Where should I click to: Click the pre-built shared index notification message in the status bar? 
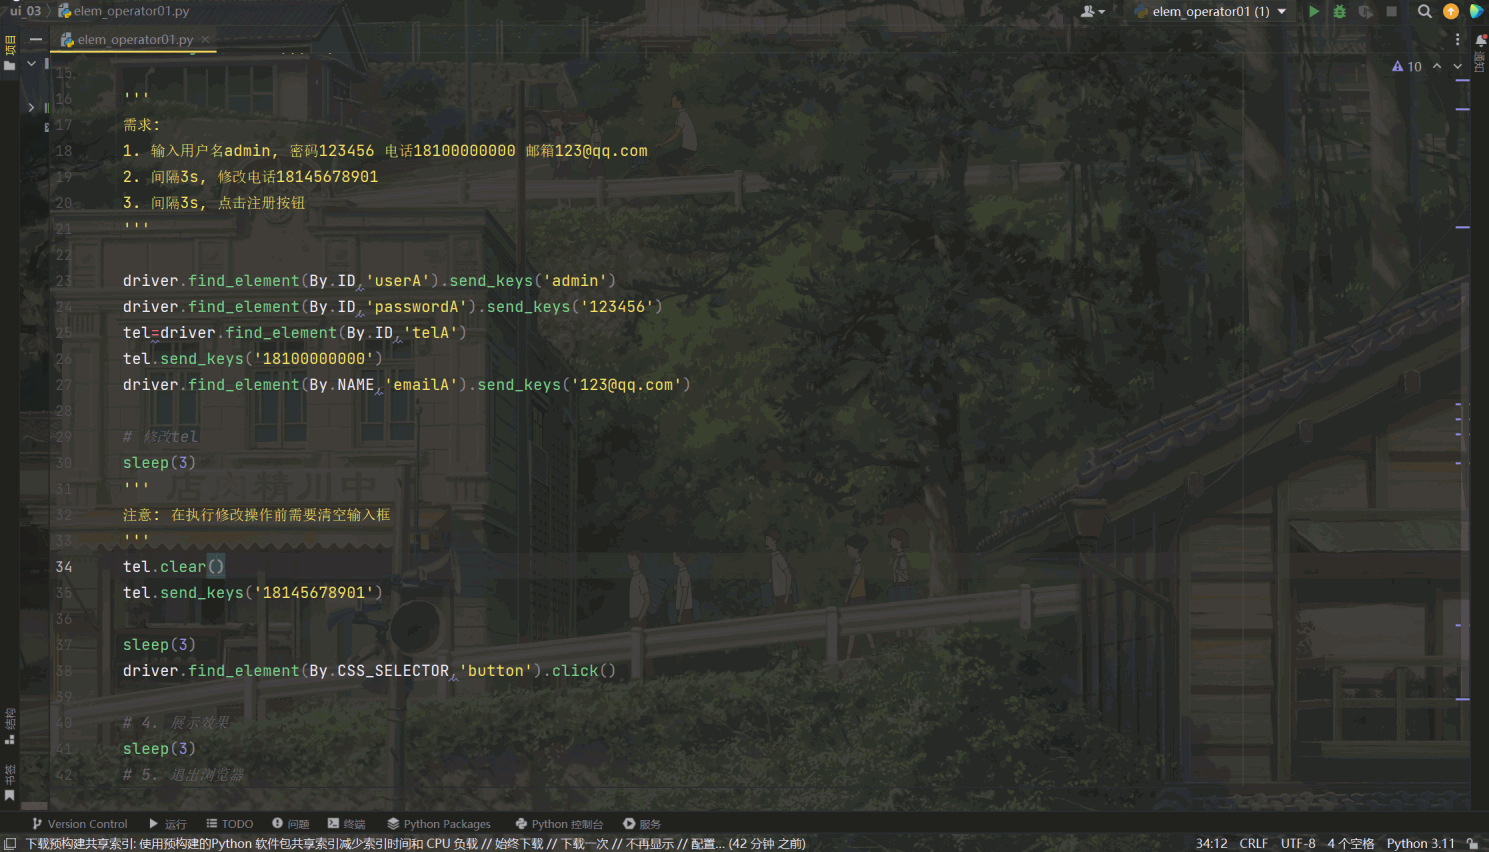click(416, 844)
